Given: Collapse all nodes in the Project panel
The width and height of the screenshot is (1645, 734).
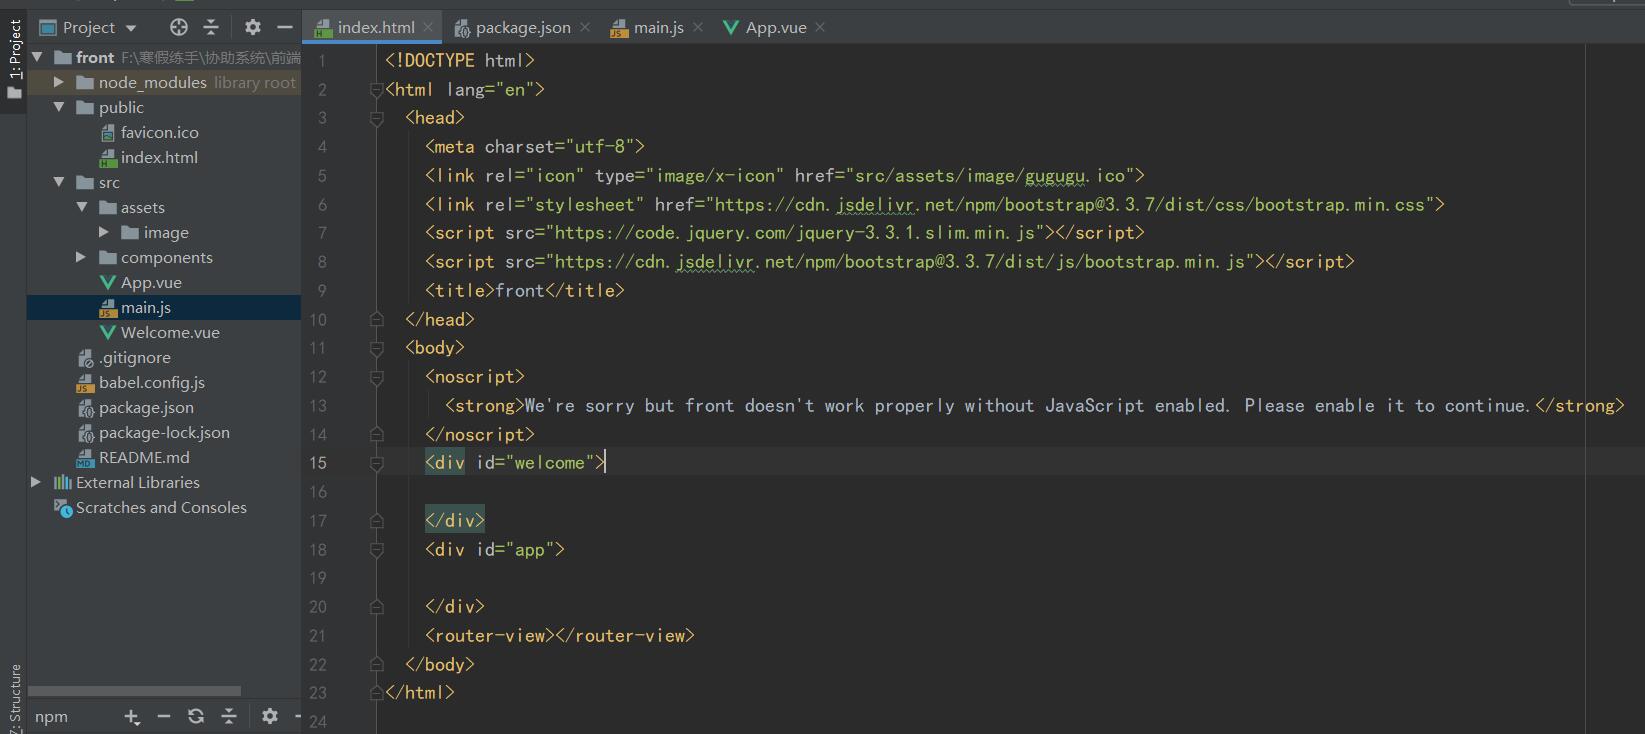Looking at the screenshot, I should (x=211, y=27).
